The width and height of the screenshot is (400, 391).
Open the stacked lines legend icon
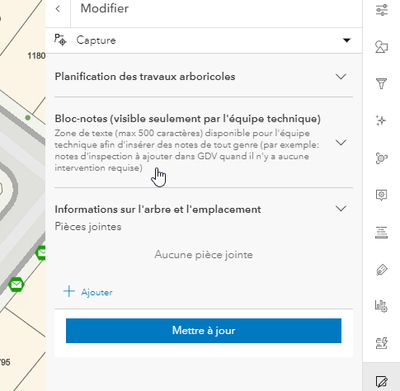coord(382,232)
